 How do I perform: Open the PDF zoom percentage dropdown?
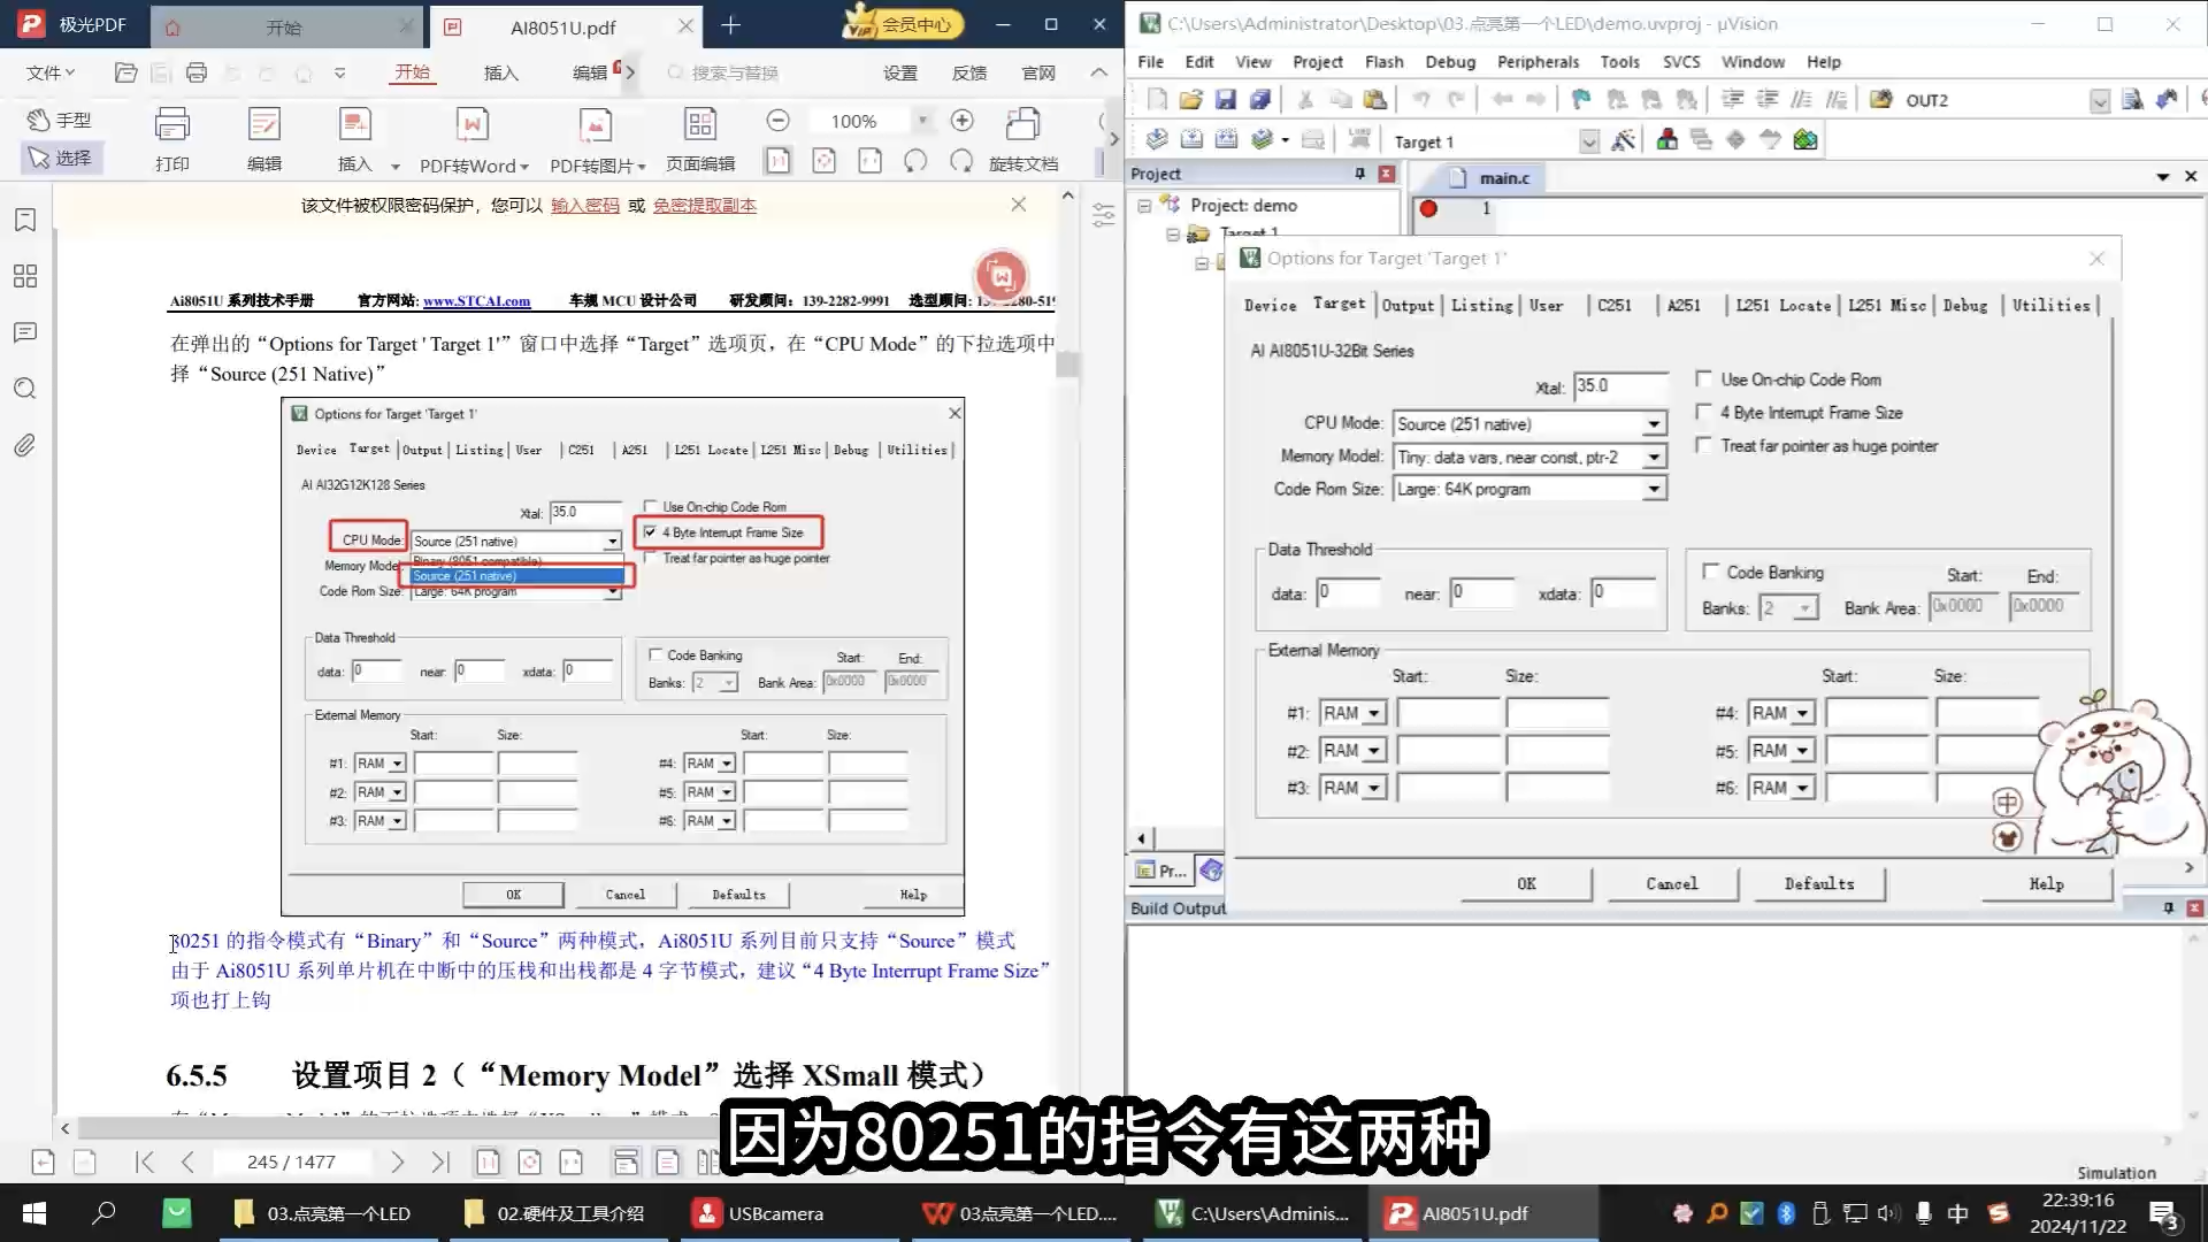click(922, 121)
